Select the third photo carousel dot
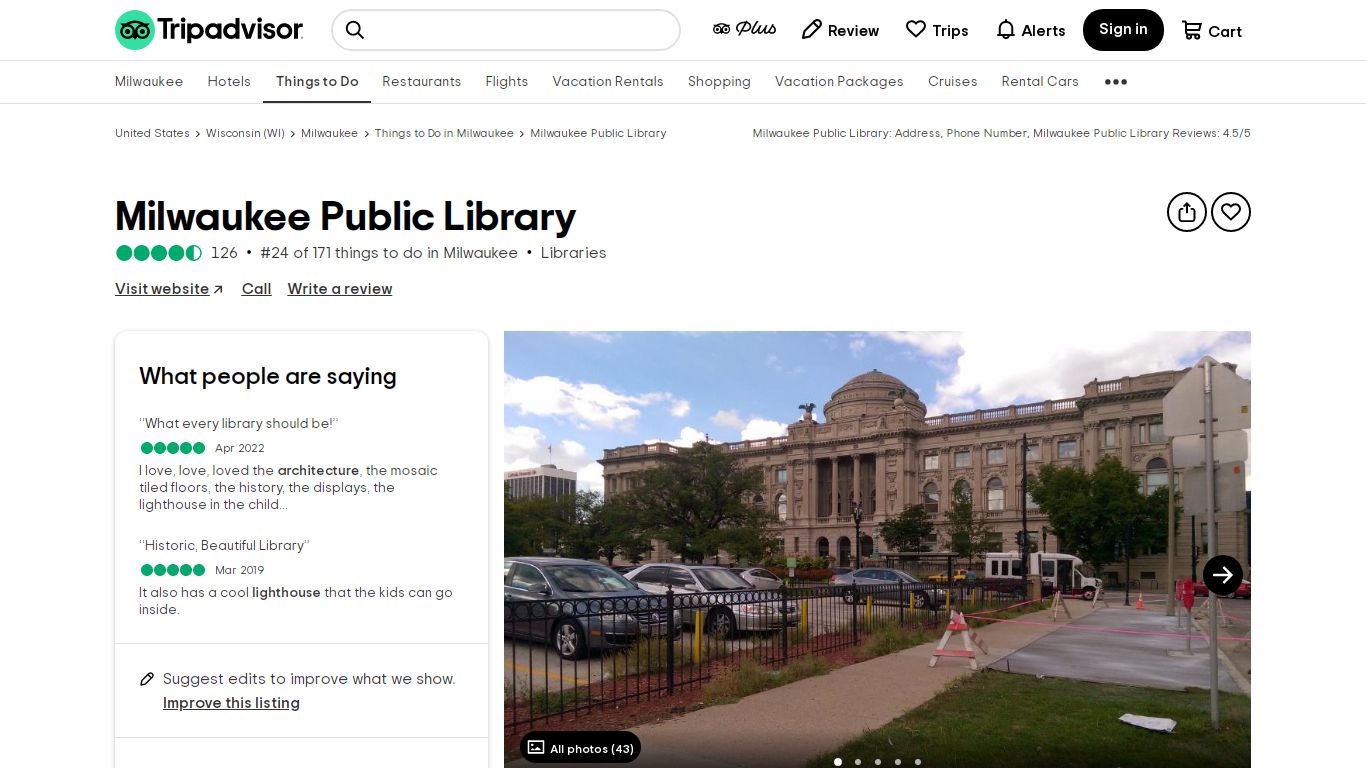The width and height of the screenshot is (1366, 768). [x=878, y=762]
